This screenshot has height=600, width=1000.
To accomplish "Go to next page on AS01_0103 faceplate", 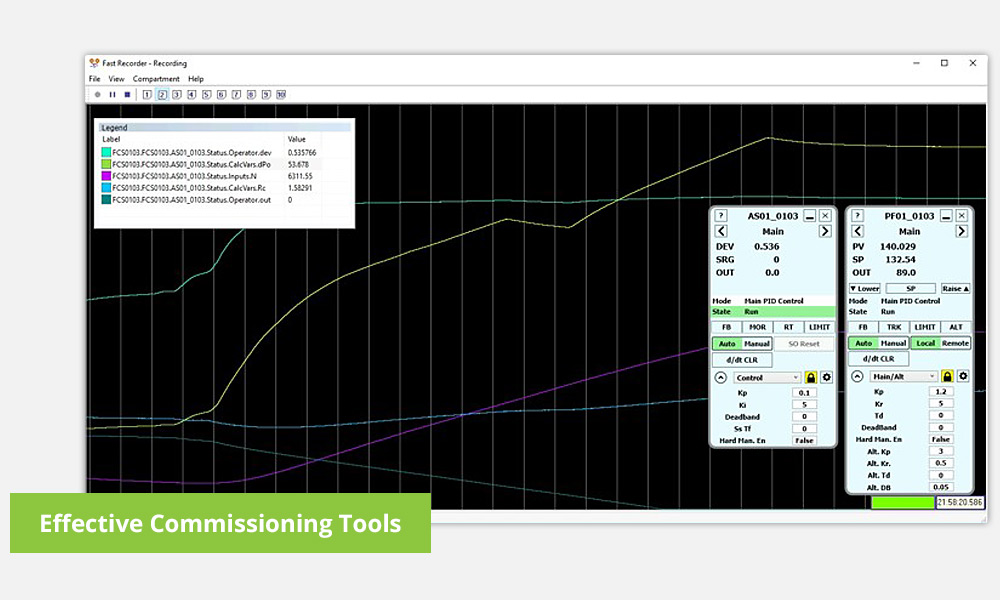I will click(825, 231).
